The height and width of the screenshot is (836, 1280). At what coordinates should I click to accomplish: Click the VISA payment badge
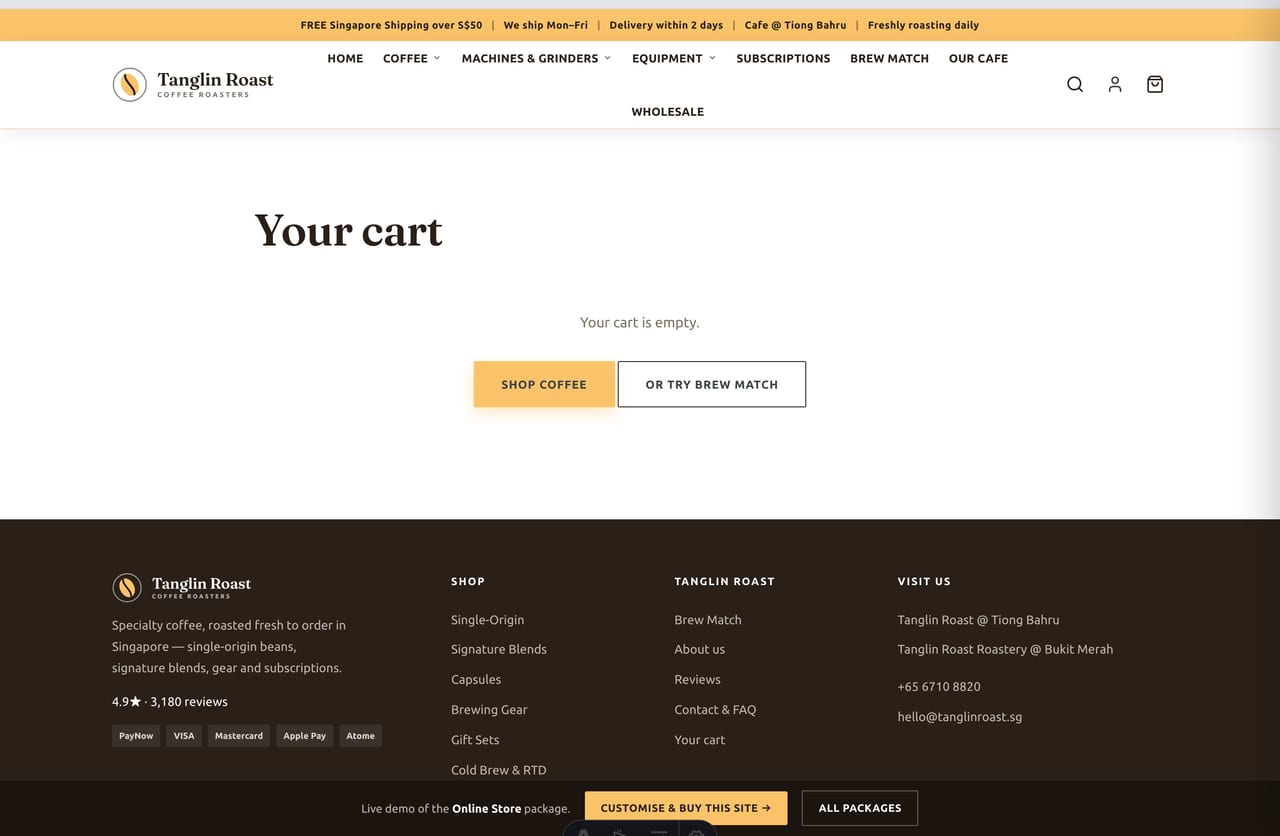click(184, 736)
